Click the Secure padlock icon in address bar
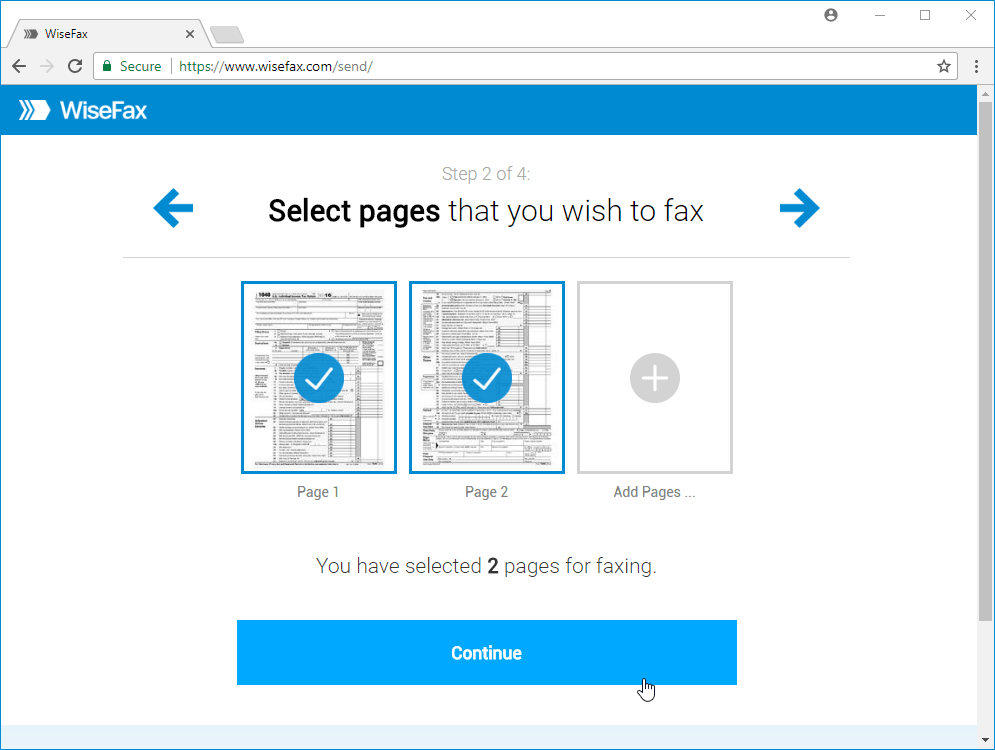 click(x=106, y=66)
